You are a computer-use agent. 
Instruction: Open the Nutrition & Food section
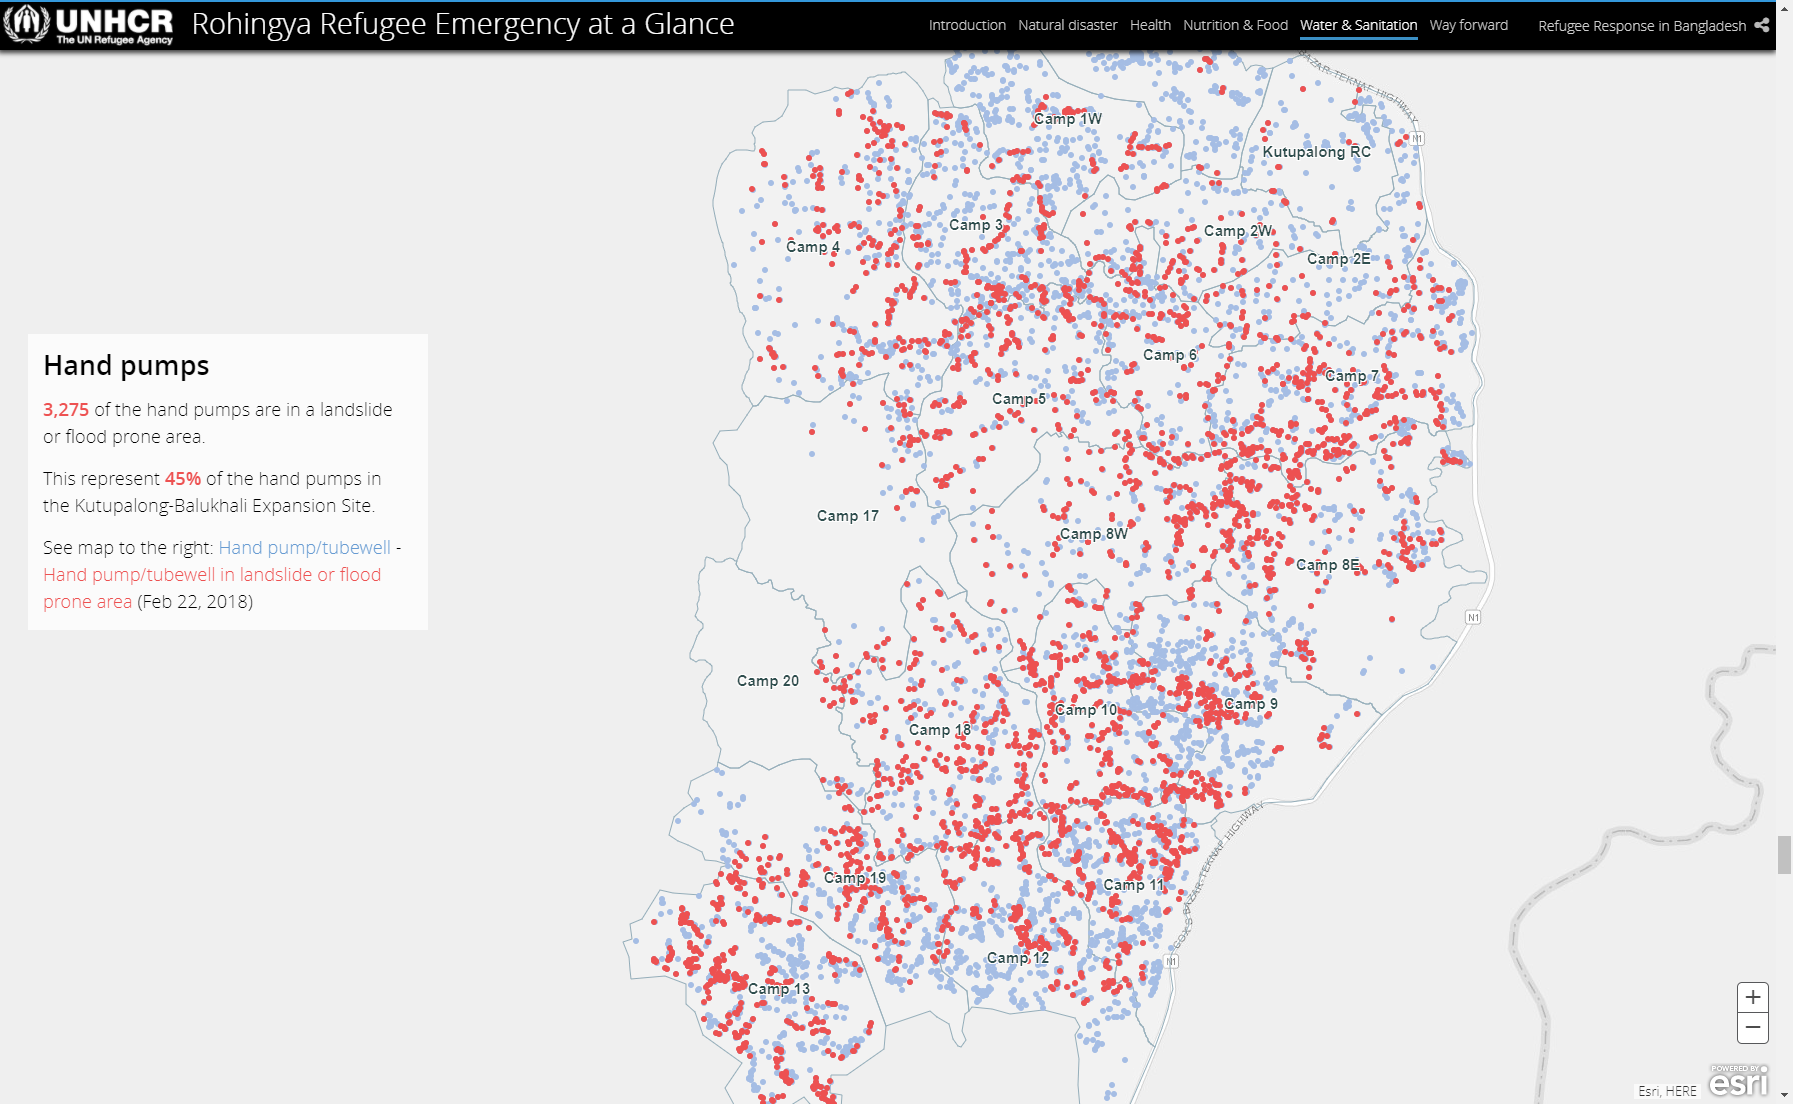pyautogui.click(x=1235, y=25)
